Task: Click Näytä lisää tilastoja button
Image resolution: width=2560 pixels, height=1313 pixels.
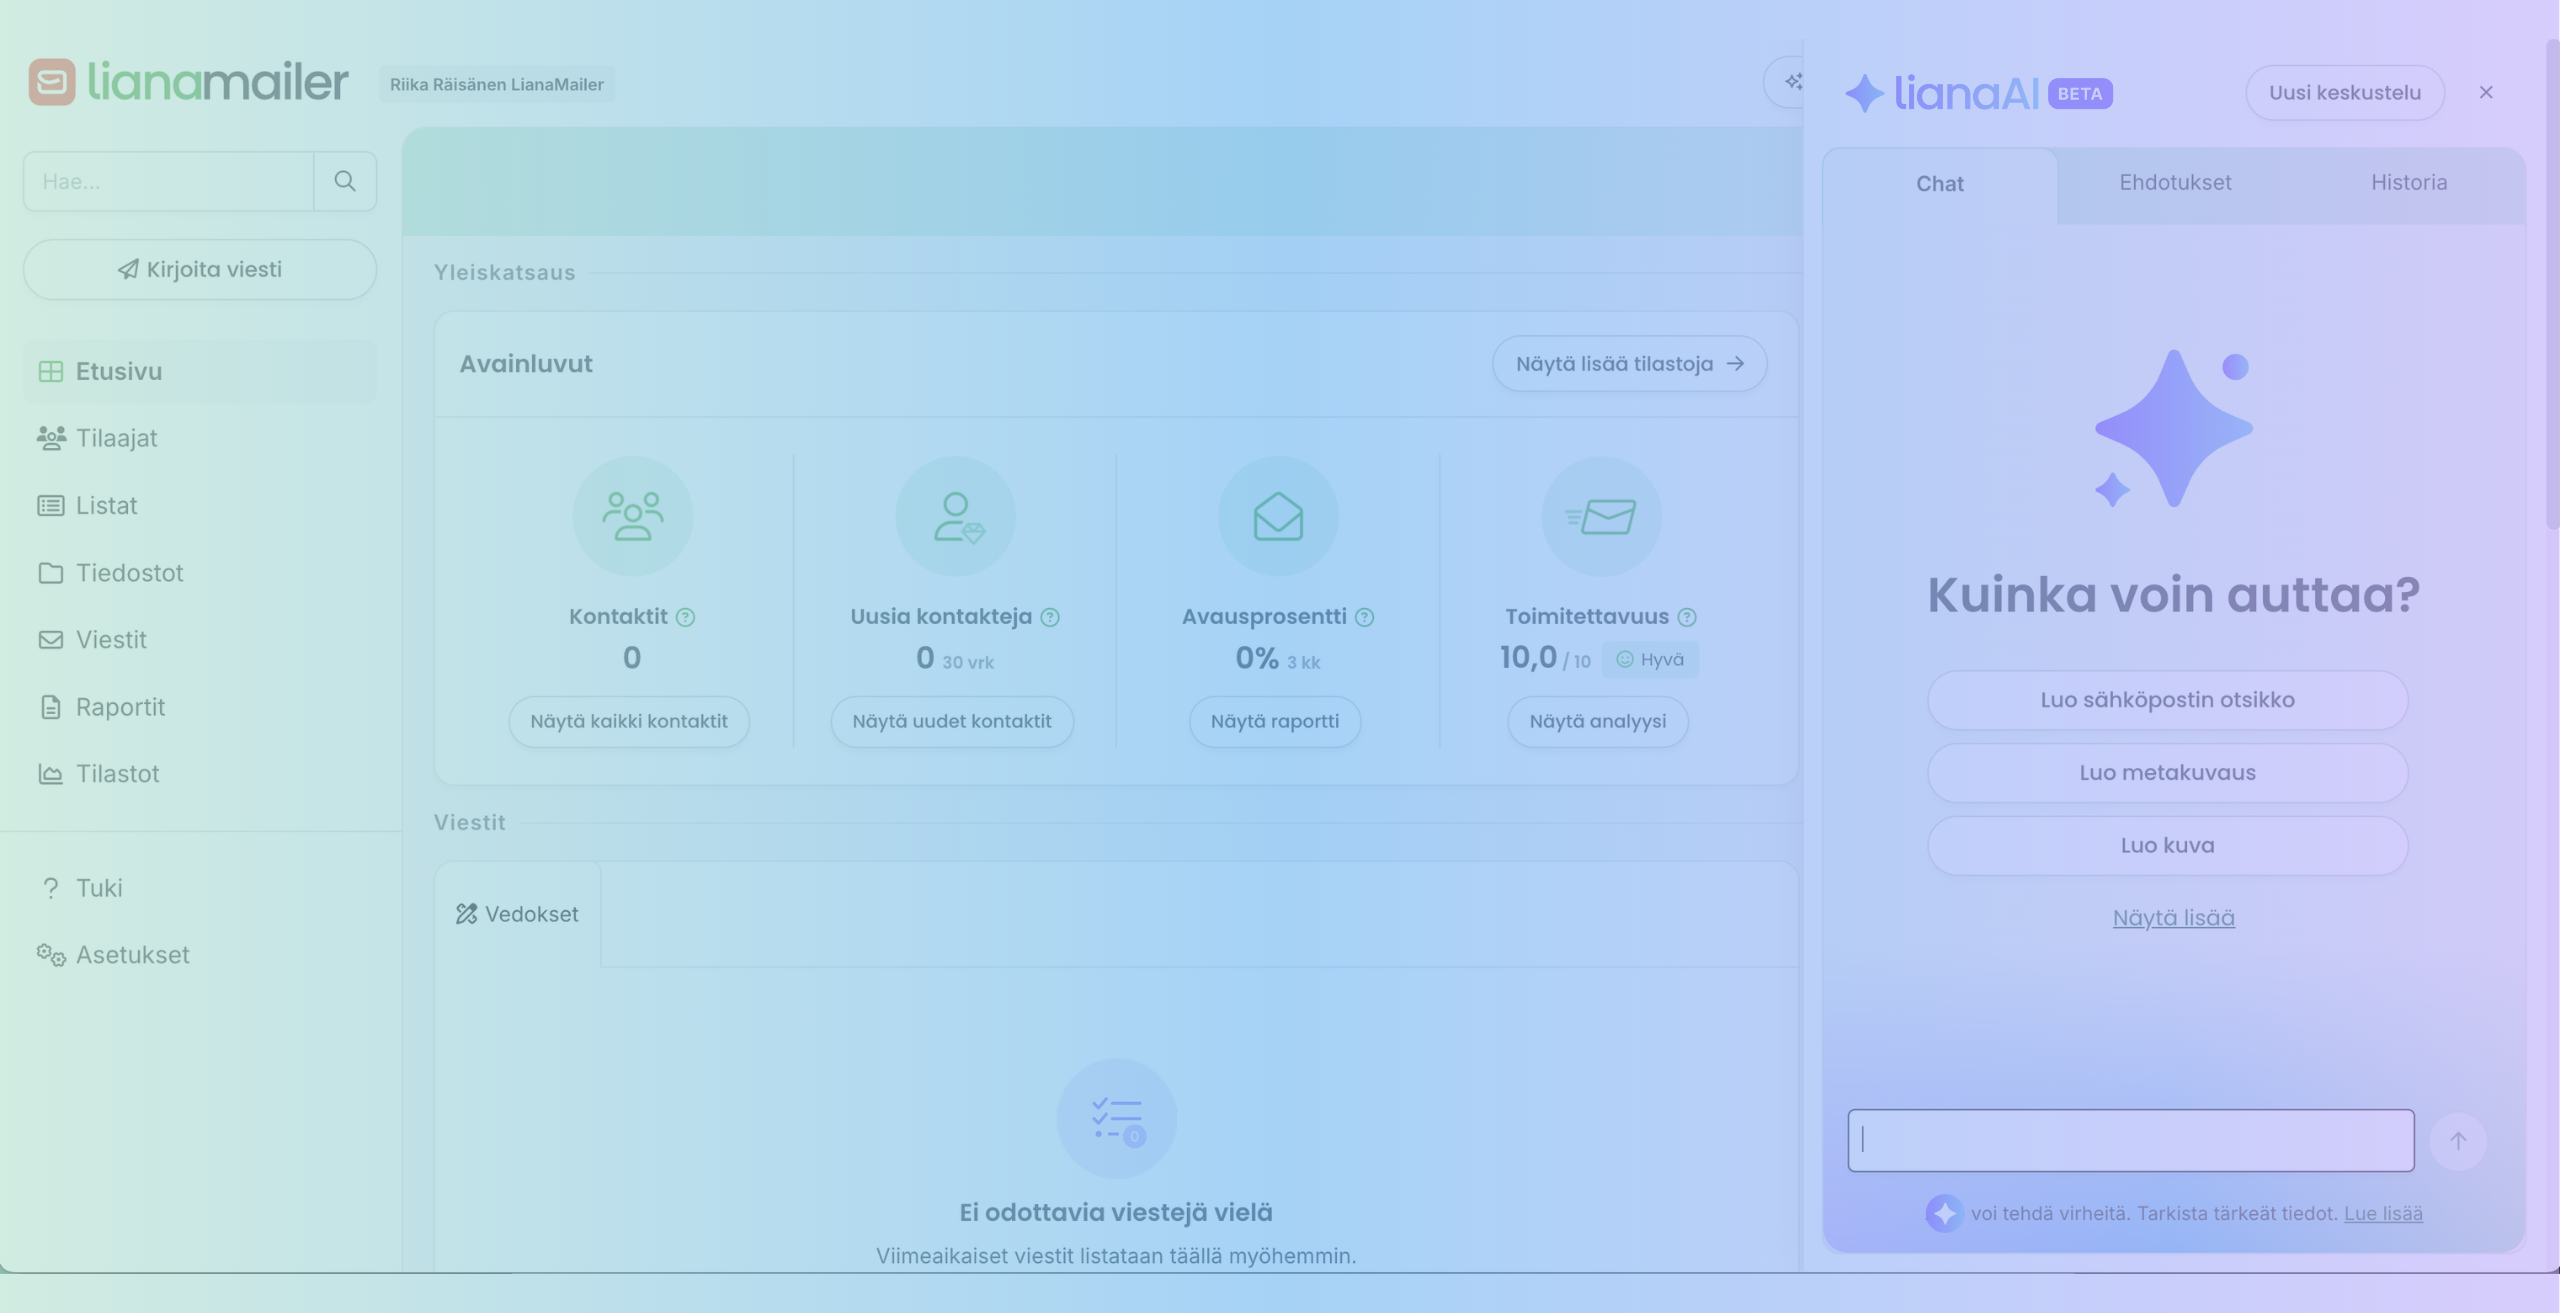Action: pos(1629,364)
